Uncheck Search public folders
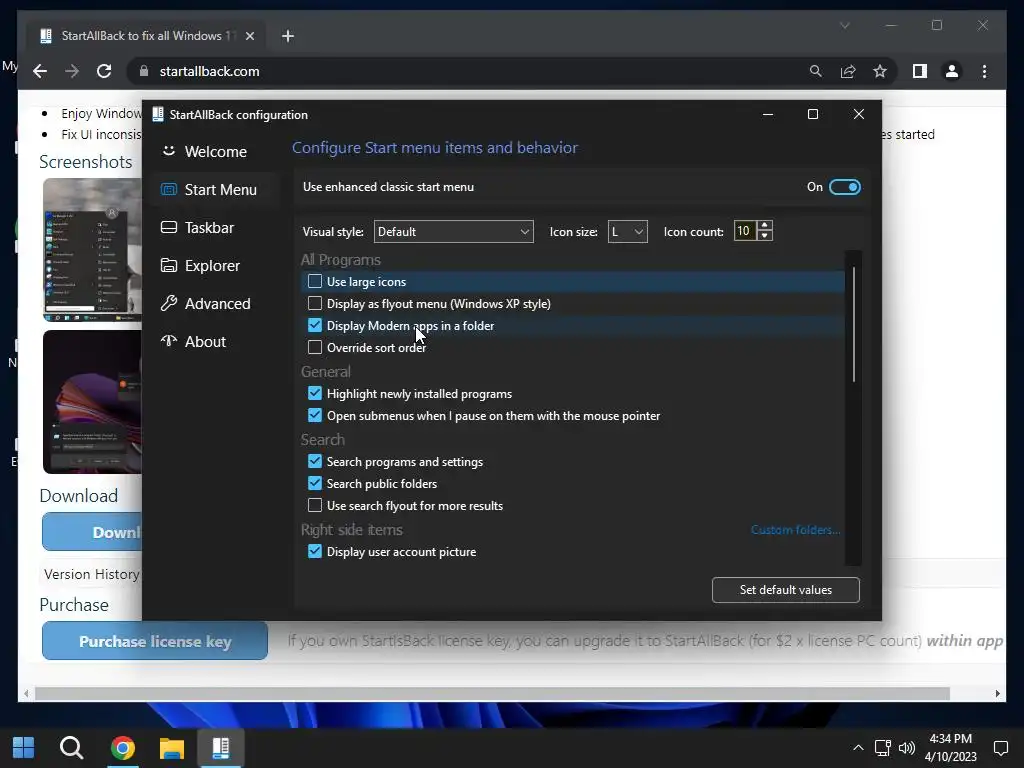The image size is (1024, 768). click(315, 483)
